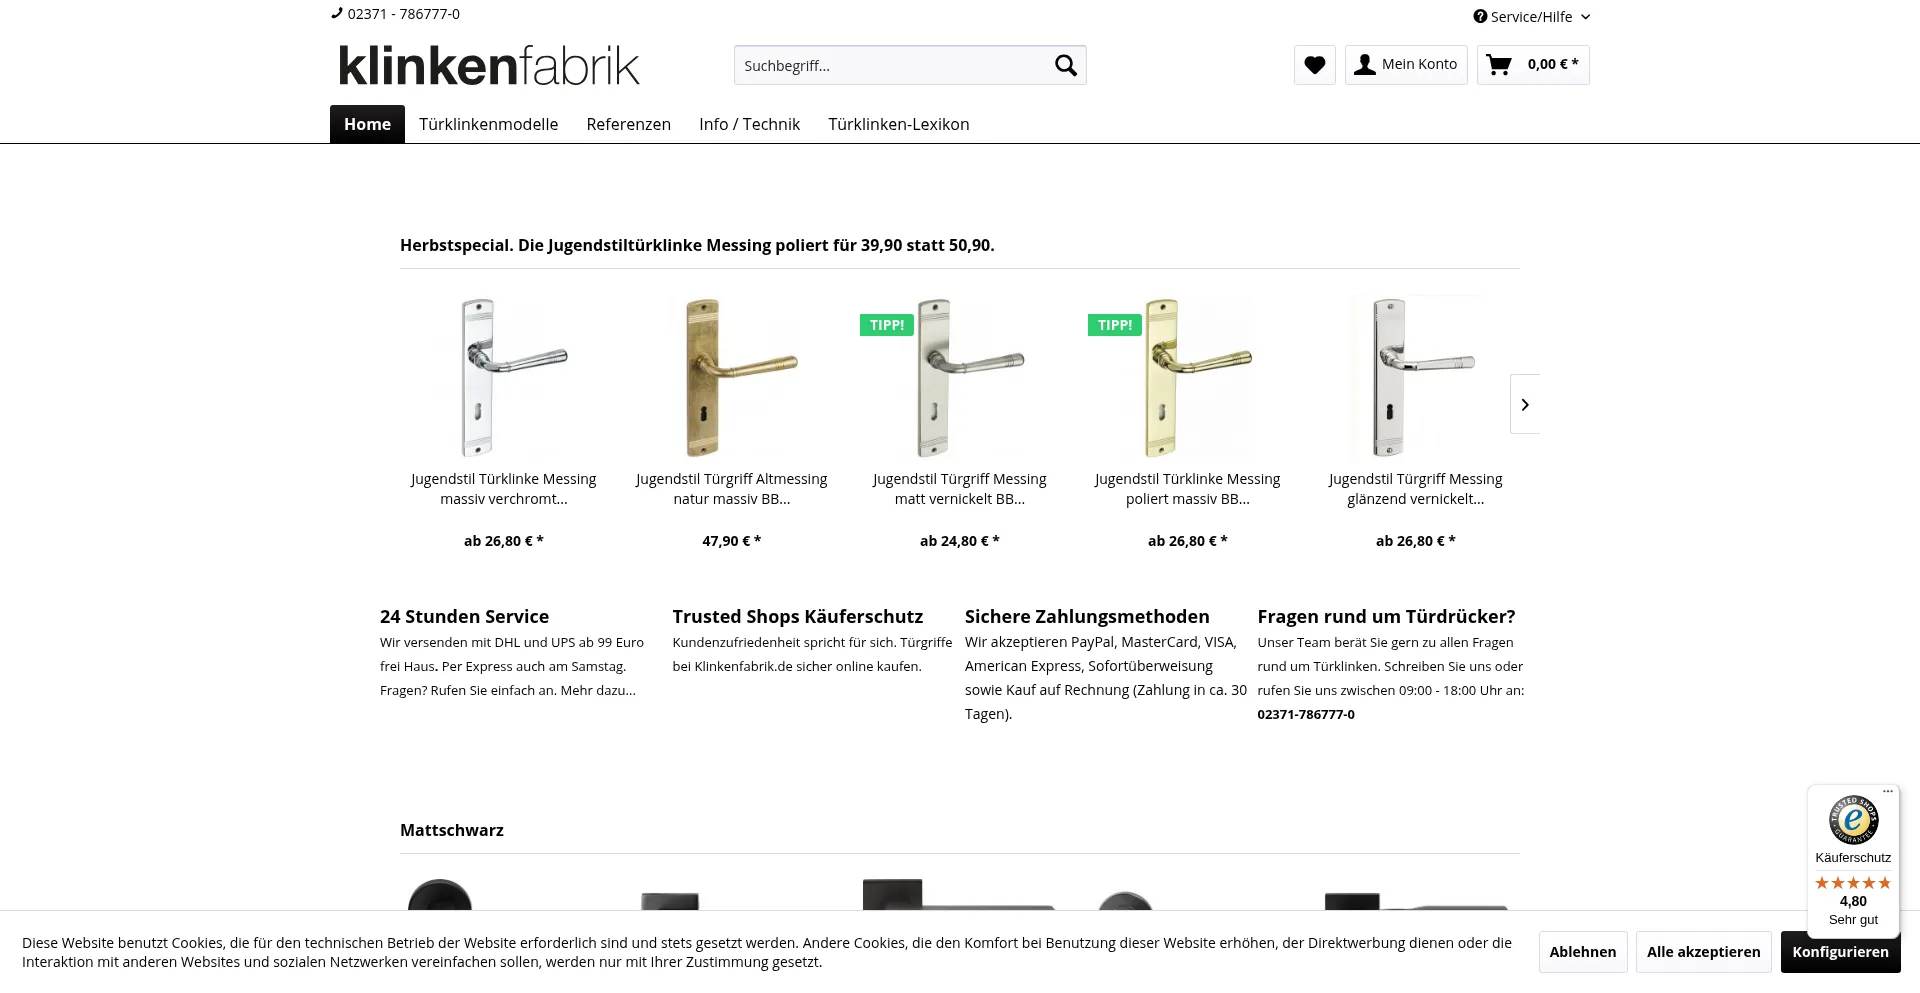Click the klinkenfabrik logo
The image size is (1920, 993).
click(x=489, y=66)
